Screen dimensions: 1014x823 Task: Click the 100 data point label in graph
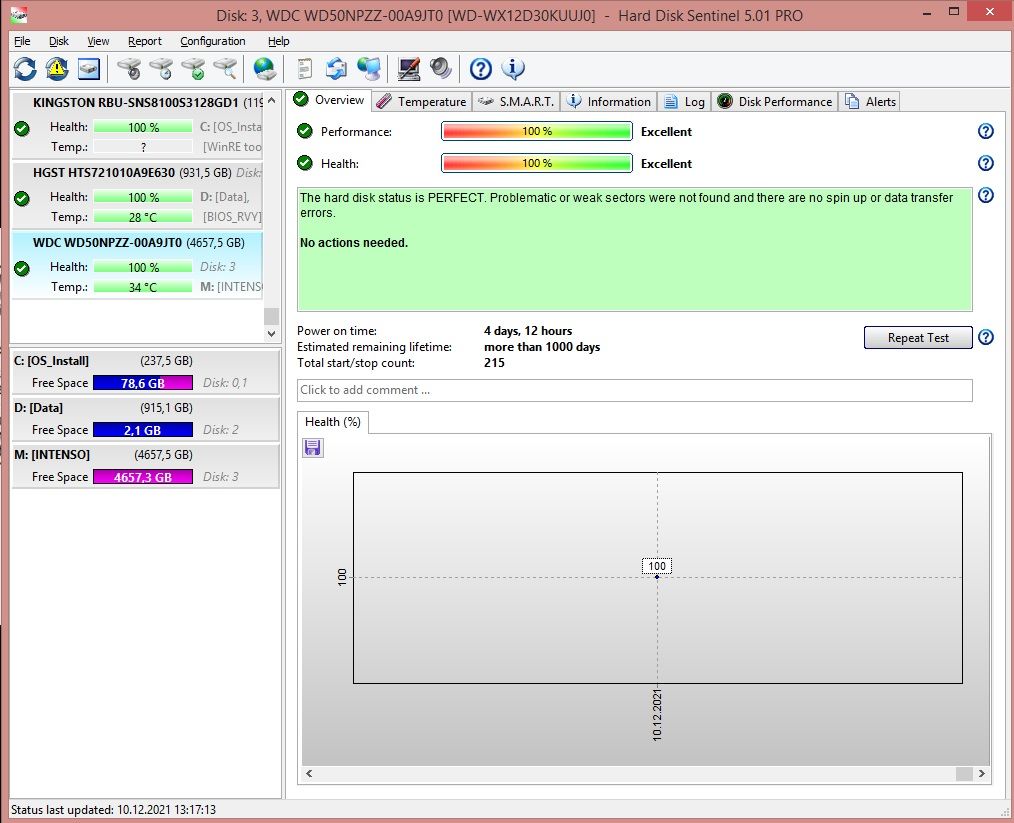pyautogui.click(x=657, y=566)
